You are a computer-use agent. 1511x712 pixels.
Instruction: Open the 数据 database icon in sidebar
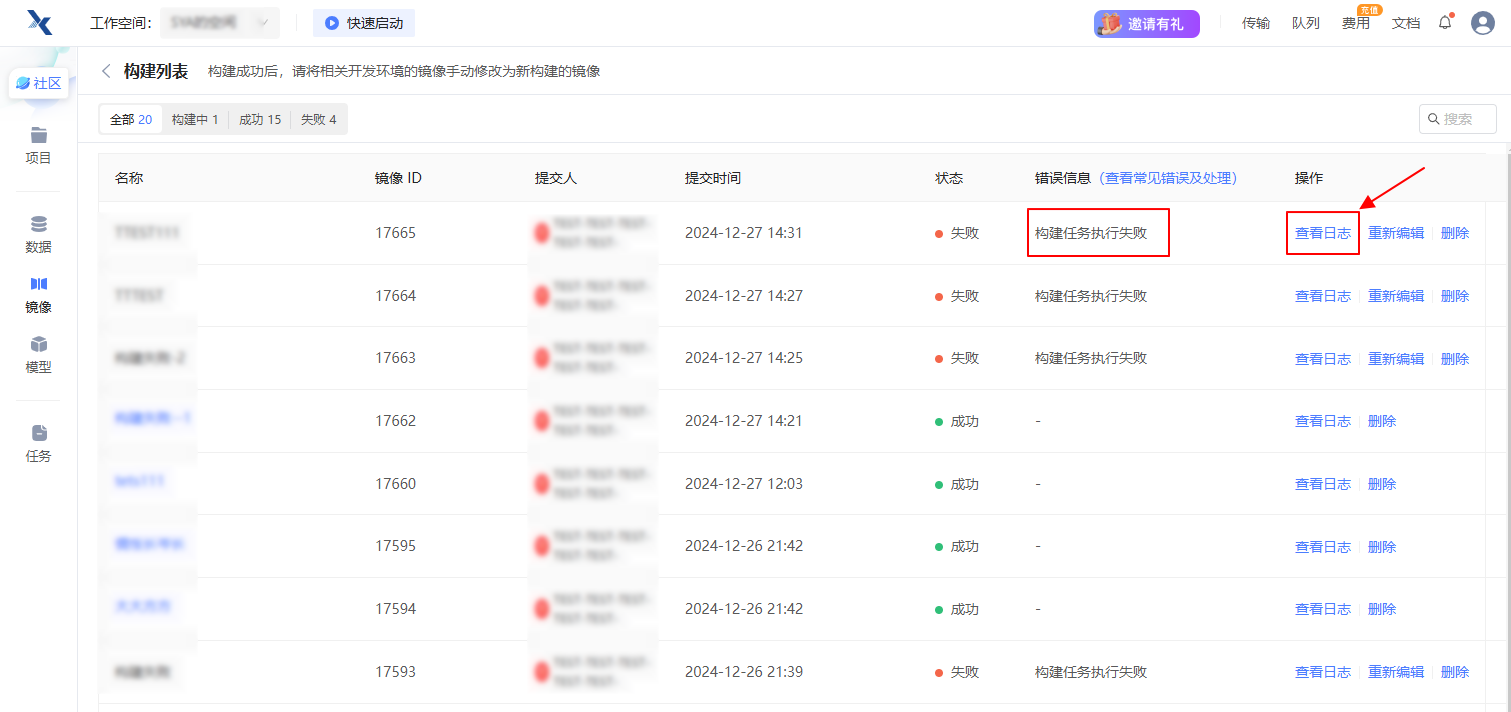pyautogui.click(x=38, y=224)
